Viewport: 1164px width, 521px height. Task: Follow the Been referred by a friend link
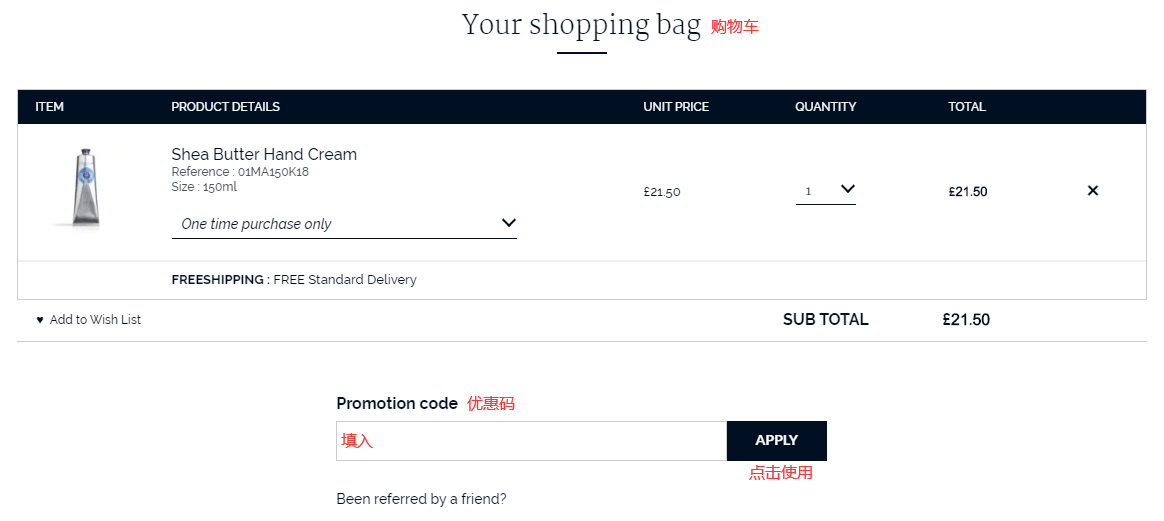[421, 499]
